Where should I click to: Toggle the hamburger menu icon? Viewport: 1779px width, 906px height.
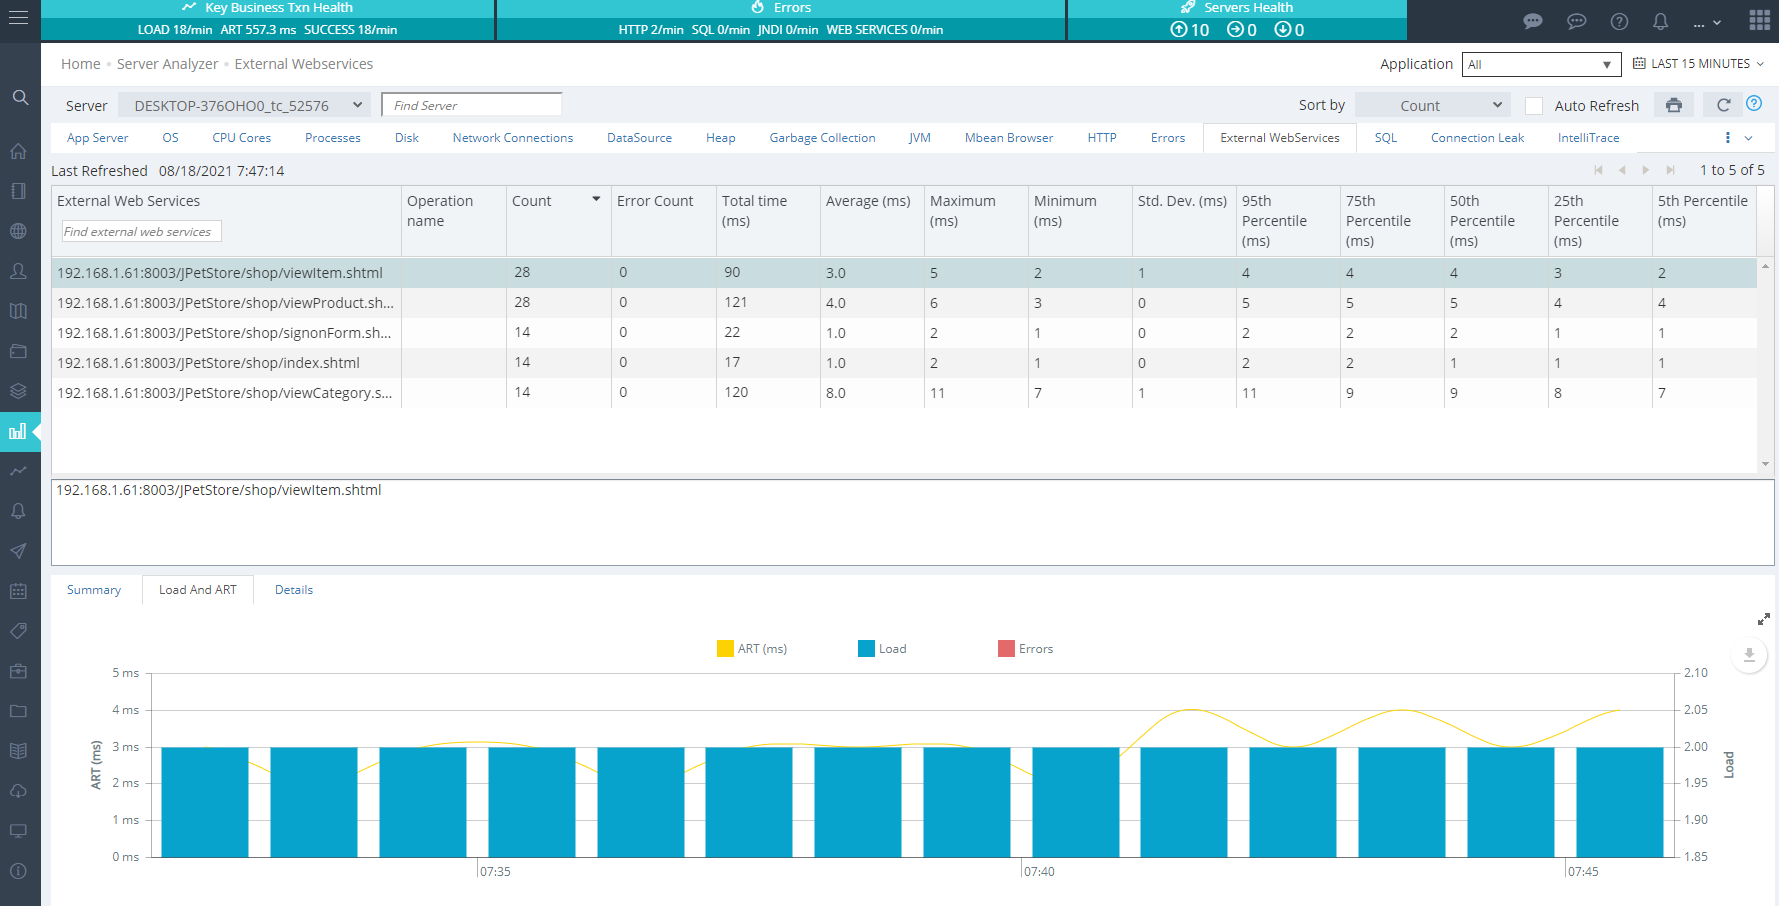tap(18, 19)
